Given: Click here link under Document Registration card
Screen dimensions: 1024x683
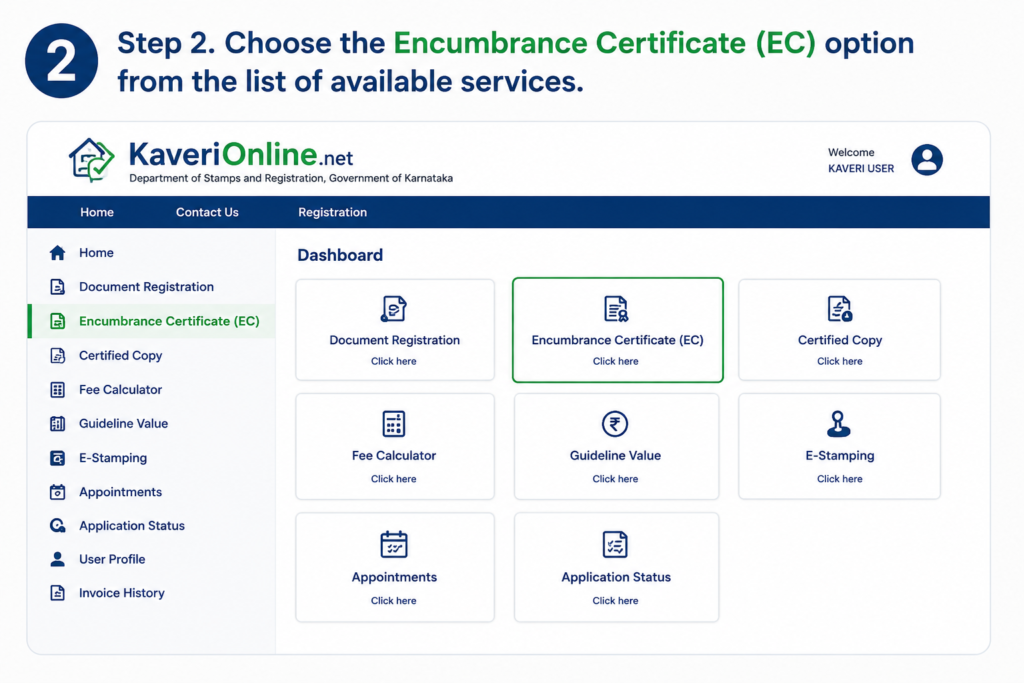Looking at the screenshot, I should (x=394, y=361).
